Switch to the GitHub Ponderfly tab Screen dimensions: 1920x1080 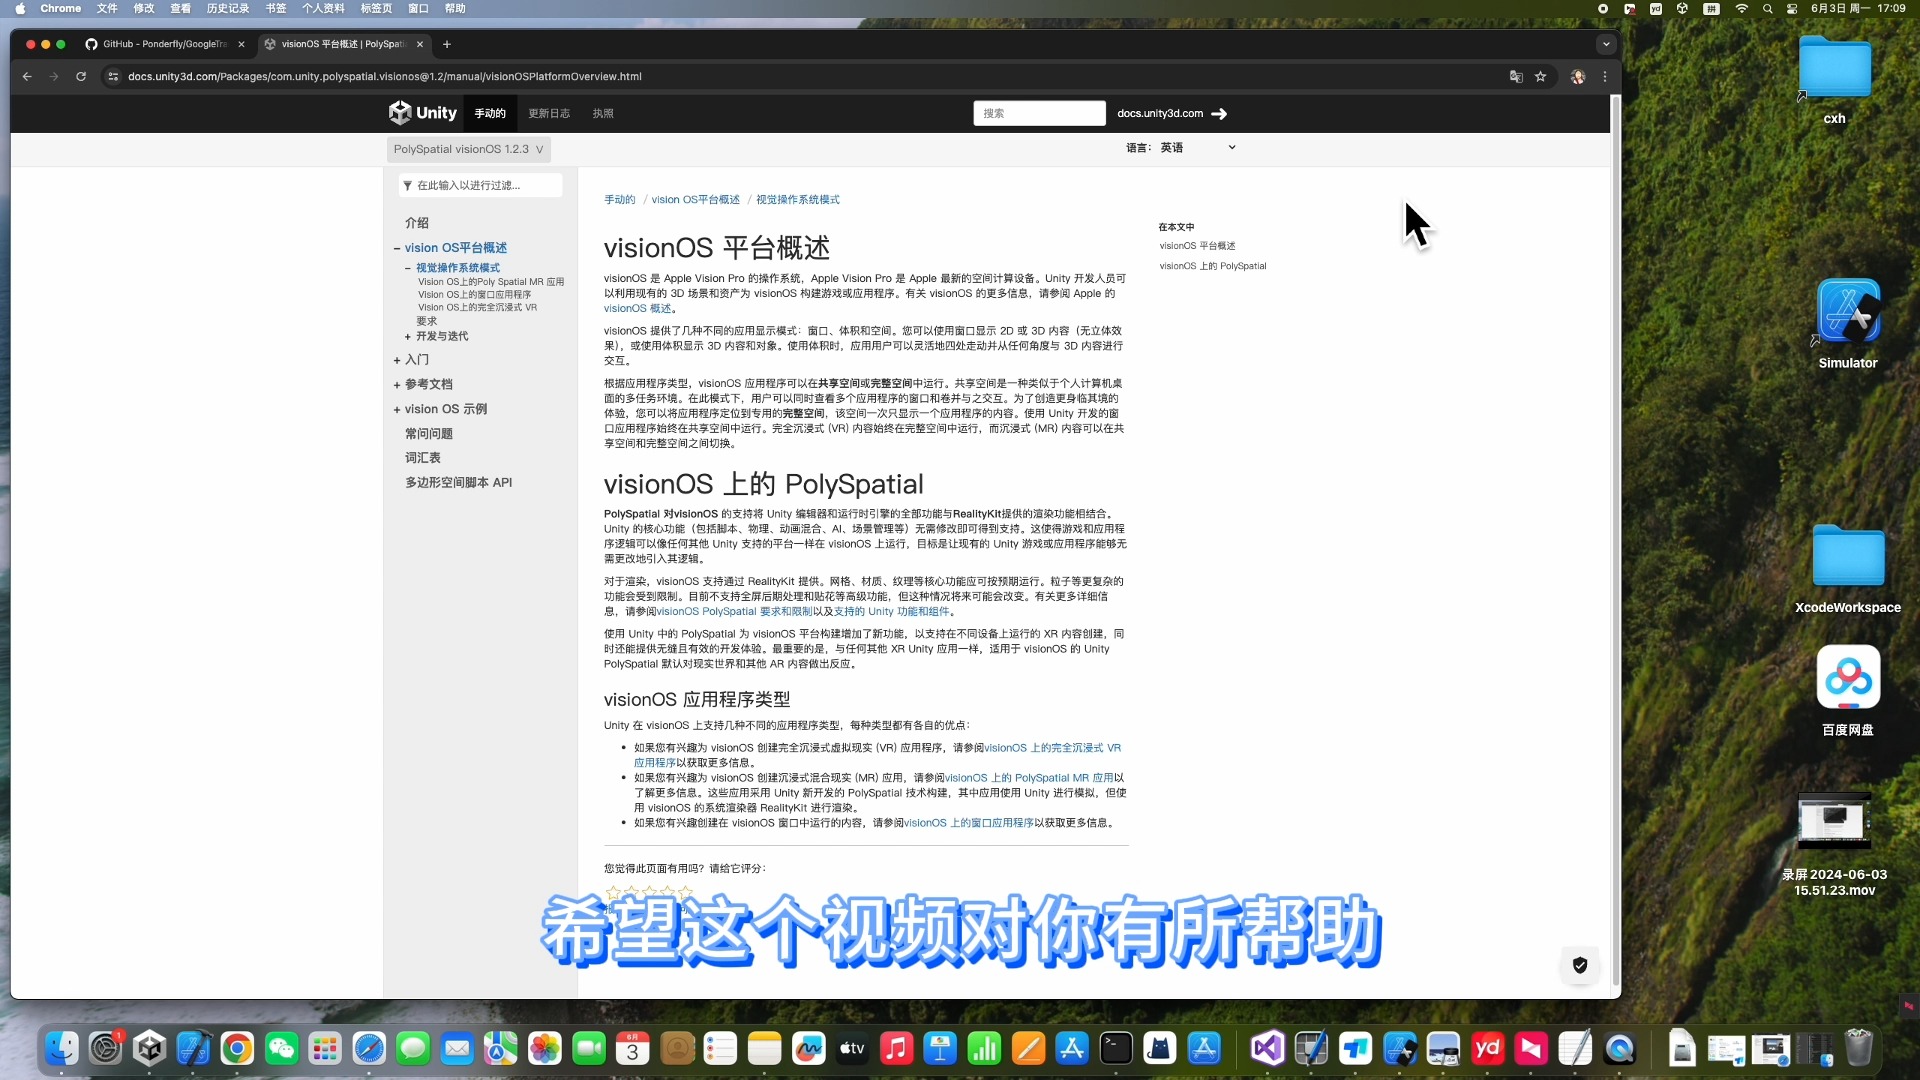164,44
